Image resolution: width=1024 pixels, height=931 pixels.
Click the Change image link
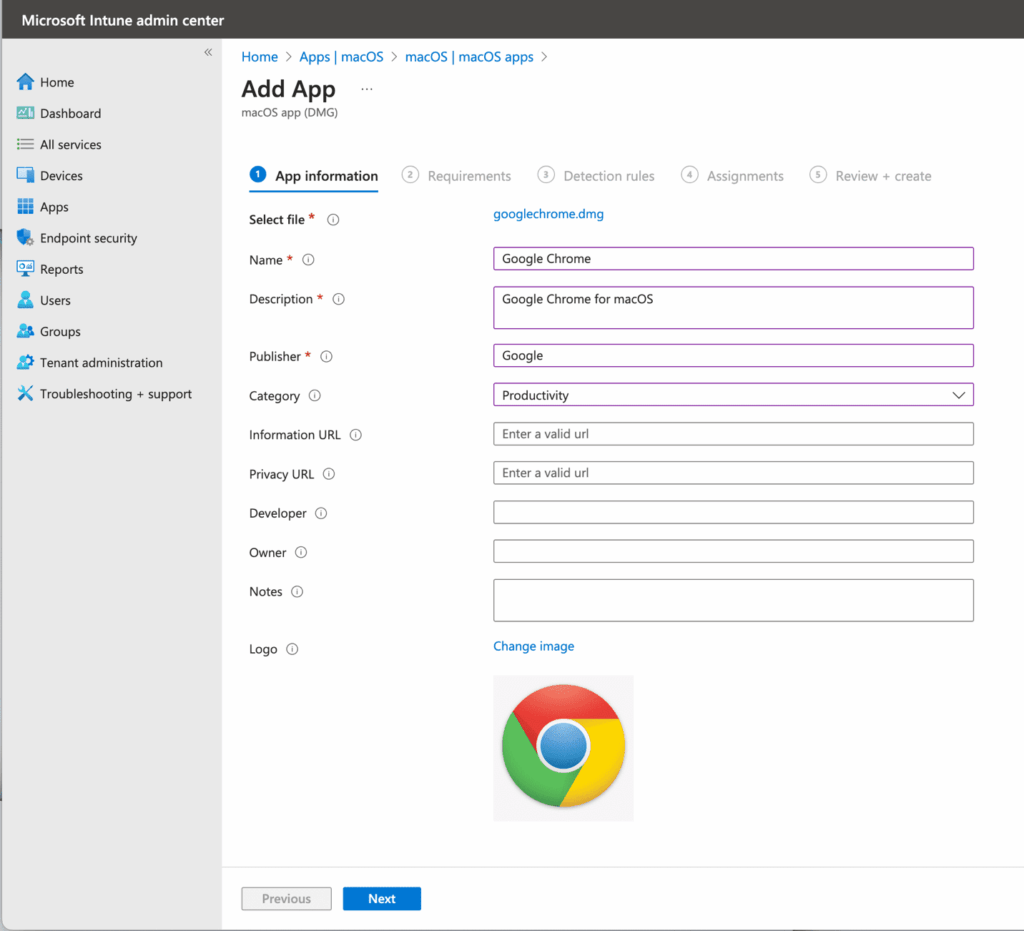pos(534,646)
